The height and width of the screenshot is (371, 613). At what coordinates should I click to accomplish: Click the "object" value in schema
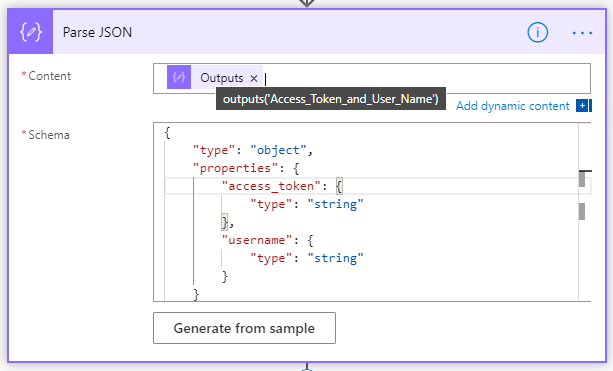click(x=278, y=150)
